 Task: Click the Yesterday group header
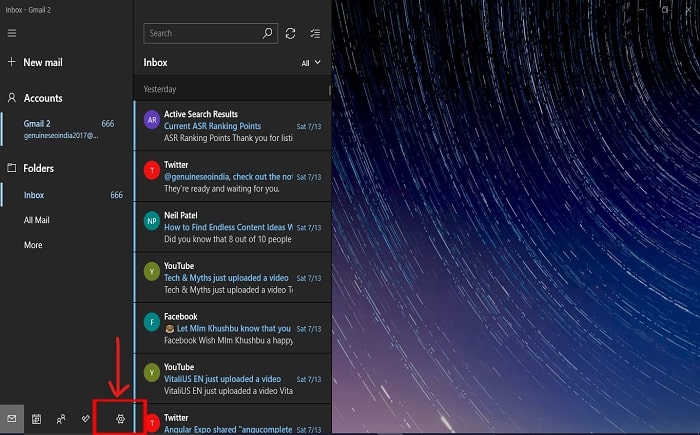tap(232, 89)
